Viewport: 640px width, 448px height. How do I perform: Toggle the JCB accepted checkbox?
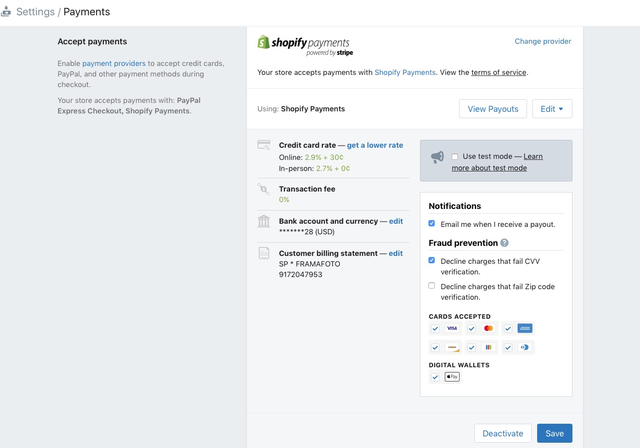471,348
